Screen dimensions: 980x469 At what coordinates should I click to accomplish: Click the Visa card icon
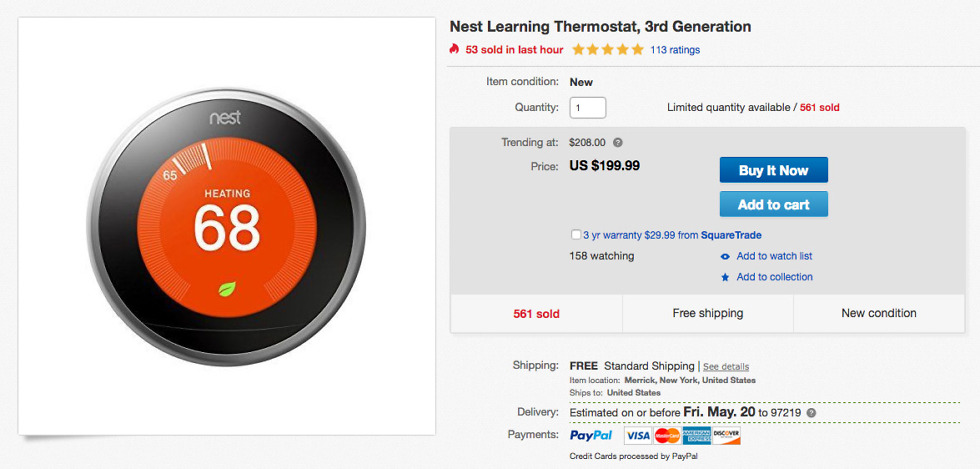tap(638, 436)
